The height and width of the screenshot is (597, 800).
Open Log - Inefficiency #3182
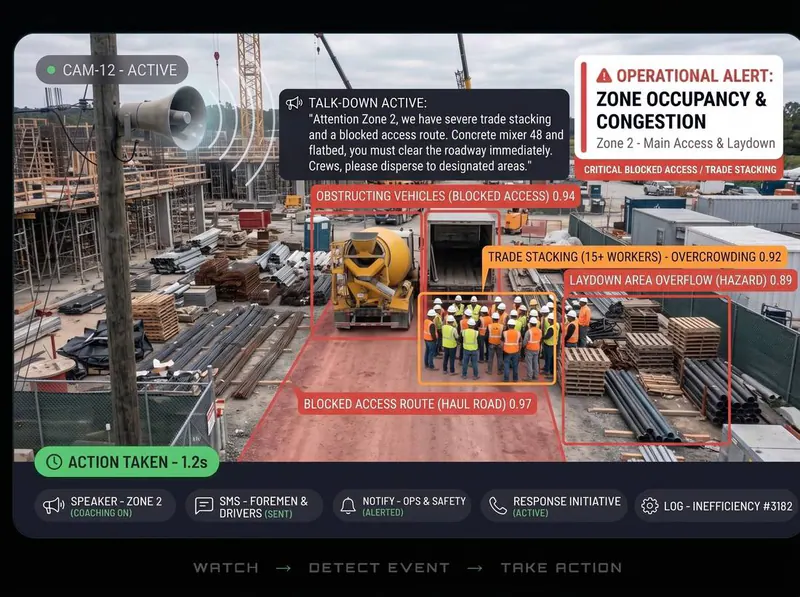click(x=717, y=506)
